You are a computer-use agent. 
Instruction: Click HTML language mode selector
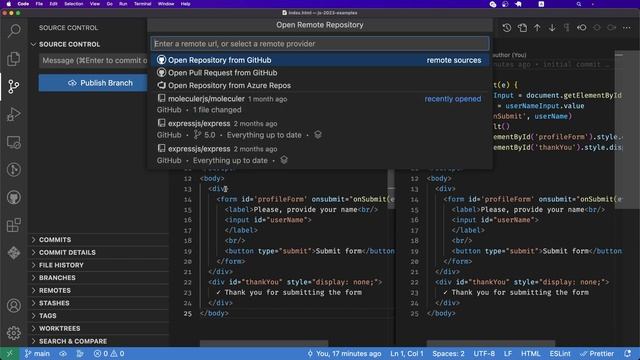click(x=531, y=353)
